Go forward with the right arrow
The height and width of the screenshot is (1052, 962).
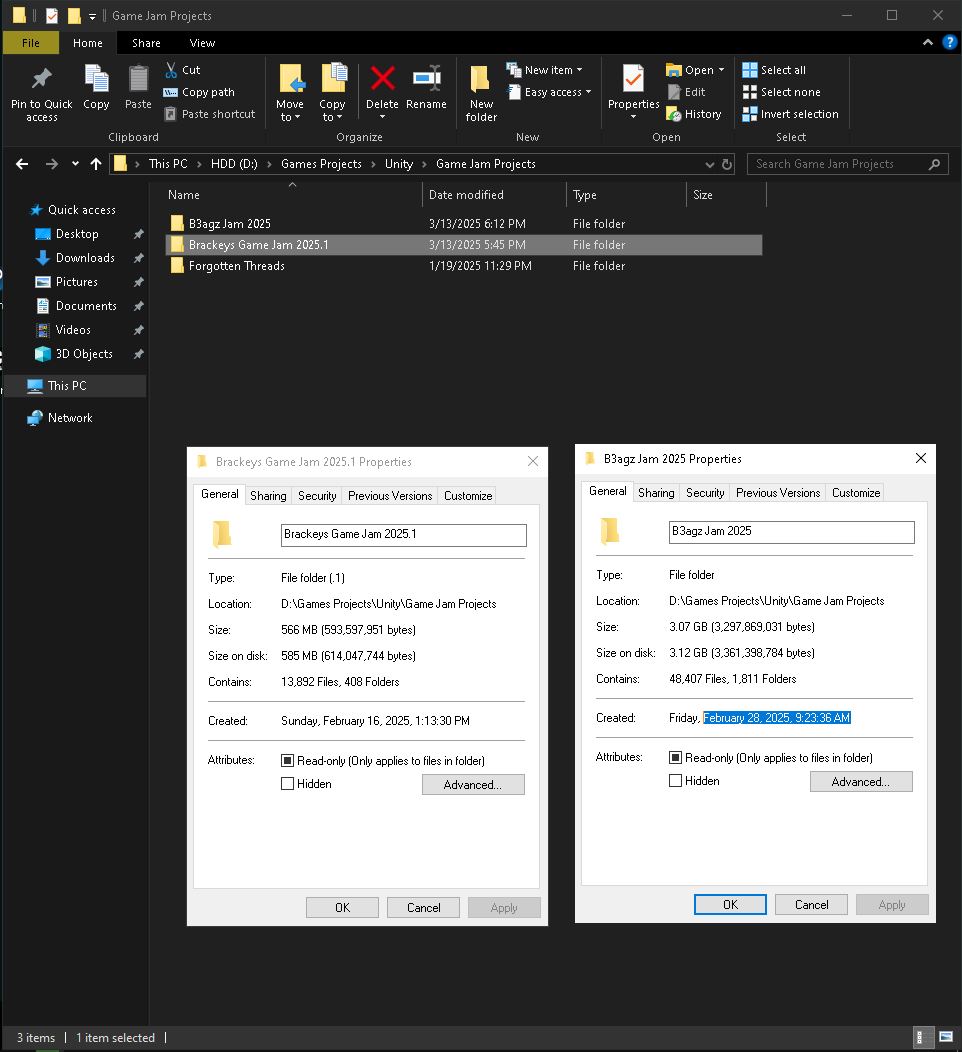point(52,164)
